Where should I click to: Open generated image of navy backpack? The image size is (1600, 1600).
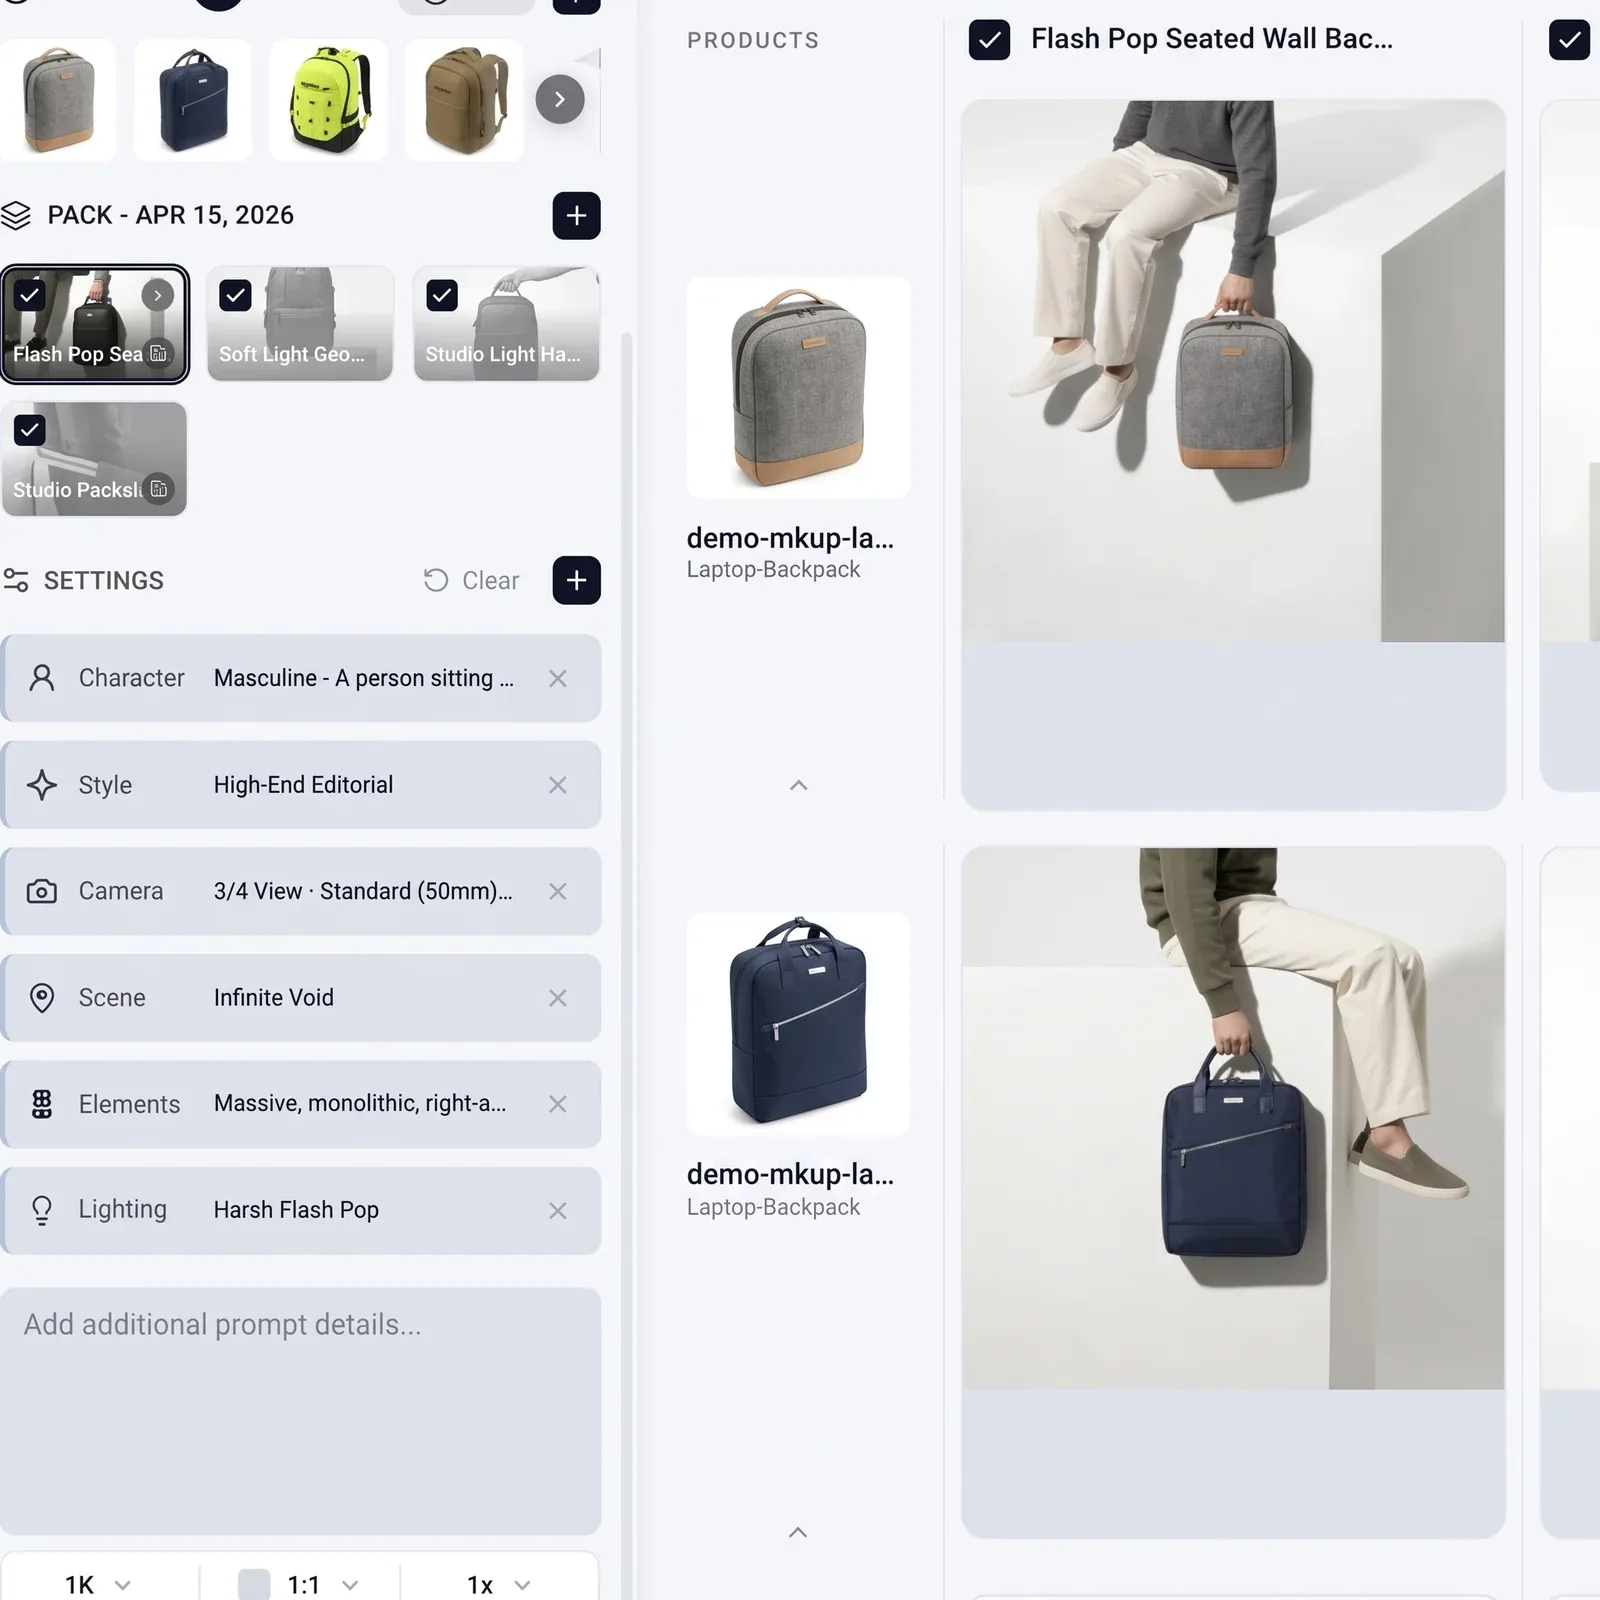click(1233, 1118)
